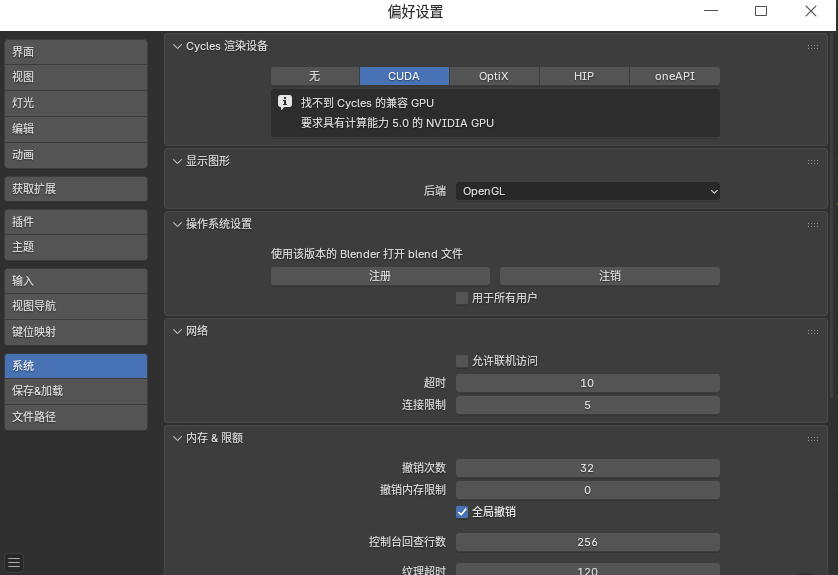This screenshot has width=838, height=575.
Task: Enable the 允许联机访问 checkbox
Action: pyautogui.click(x=462, y=361)
